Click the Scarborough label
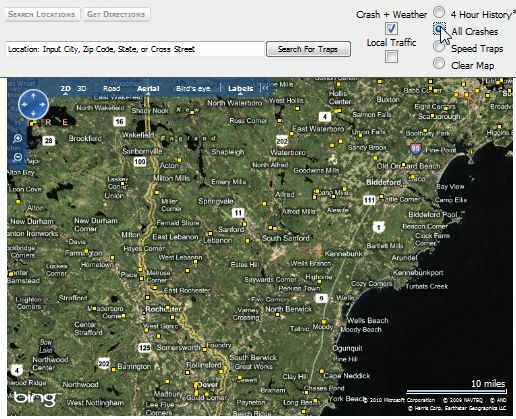 [439, 116]
